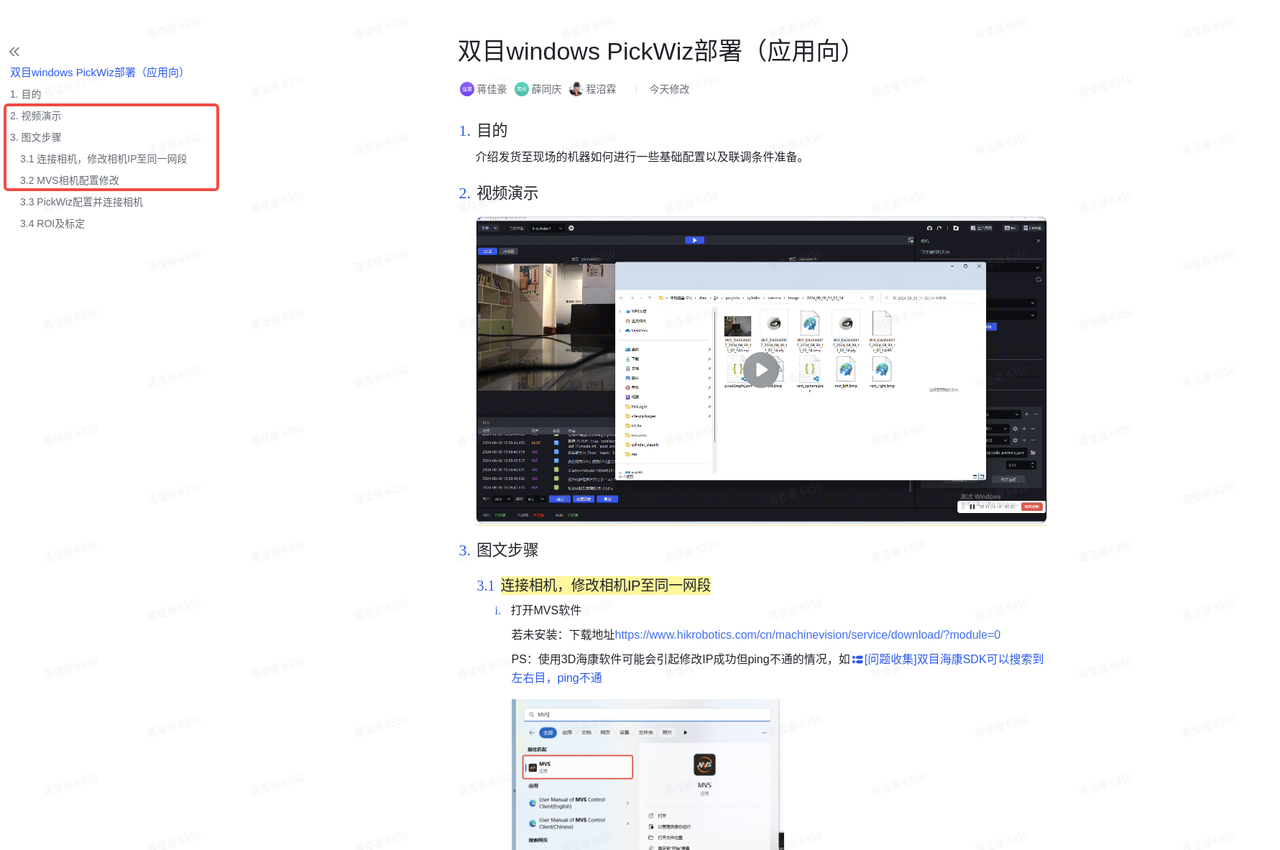The image size is (1280, 850).
Task: Click the "今天修改" edit history text
Action: point(669,89)
